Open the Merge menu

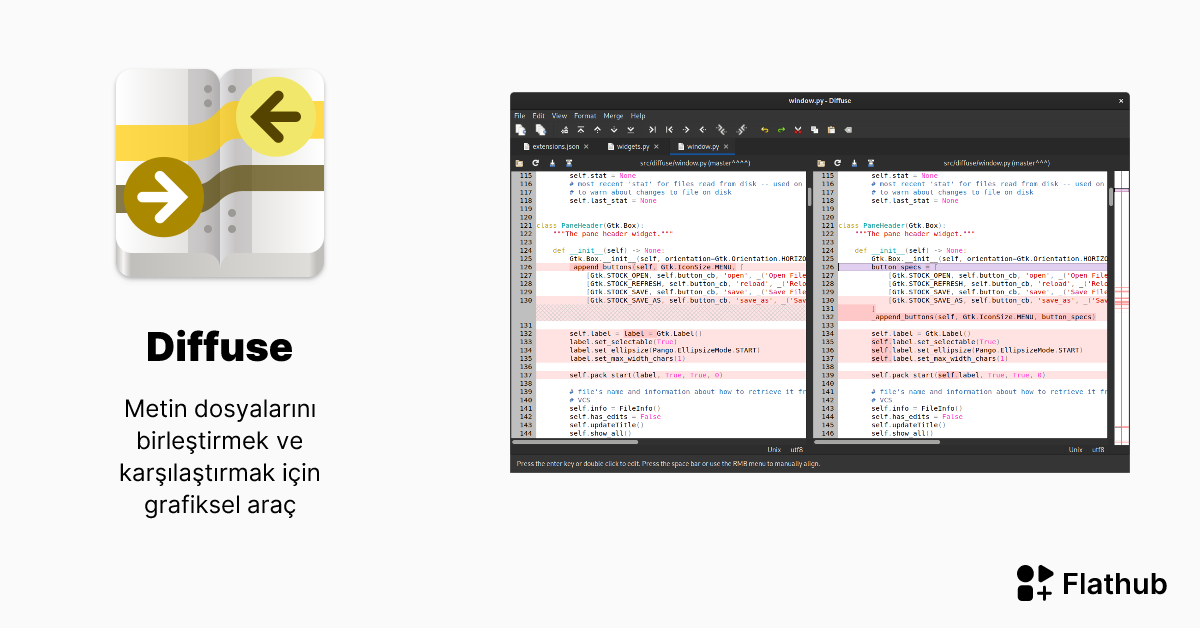[x=616, y=116]
